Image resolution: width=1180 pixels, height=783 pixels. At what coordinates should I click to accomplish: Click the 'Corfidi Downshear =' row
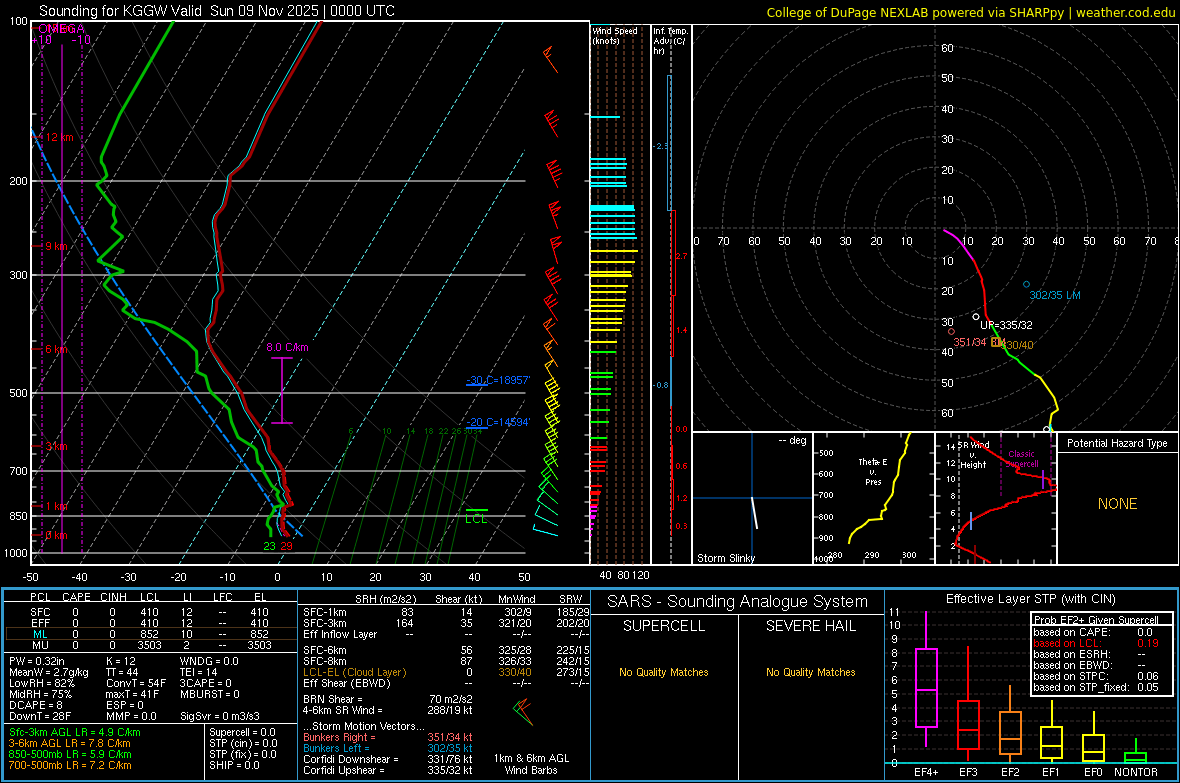coord(388,759)
